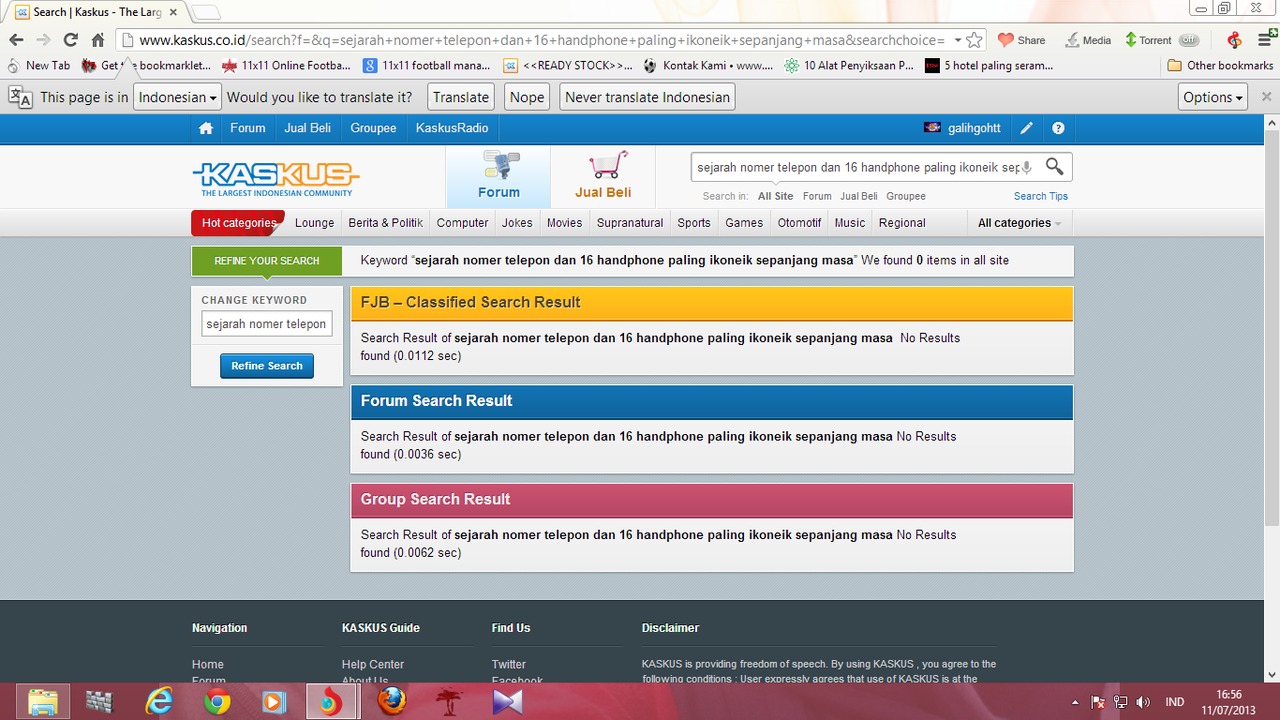Reload the page with the refresh icon
Viewport: 1280px width, 720px height.
[70, 40]
